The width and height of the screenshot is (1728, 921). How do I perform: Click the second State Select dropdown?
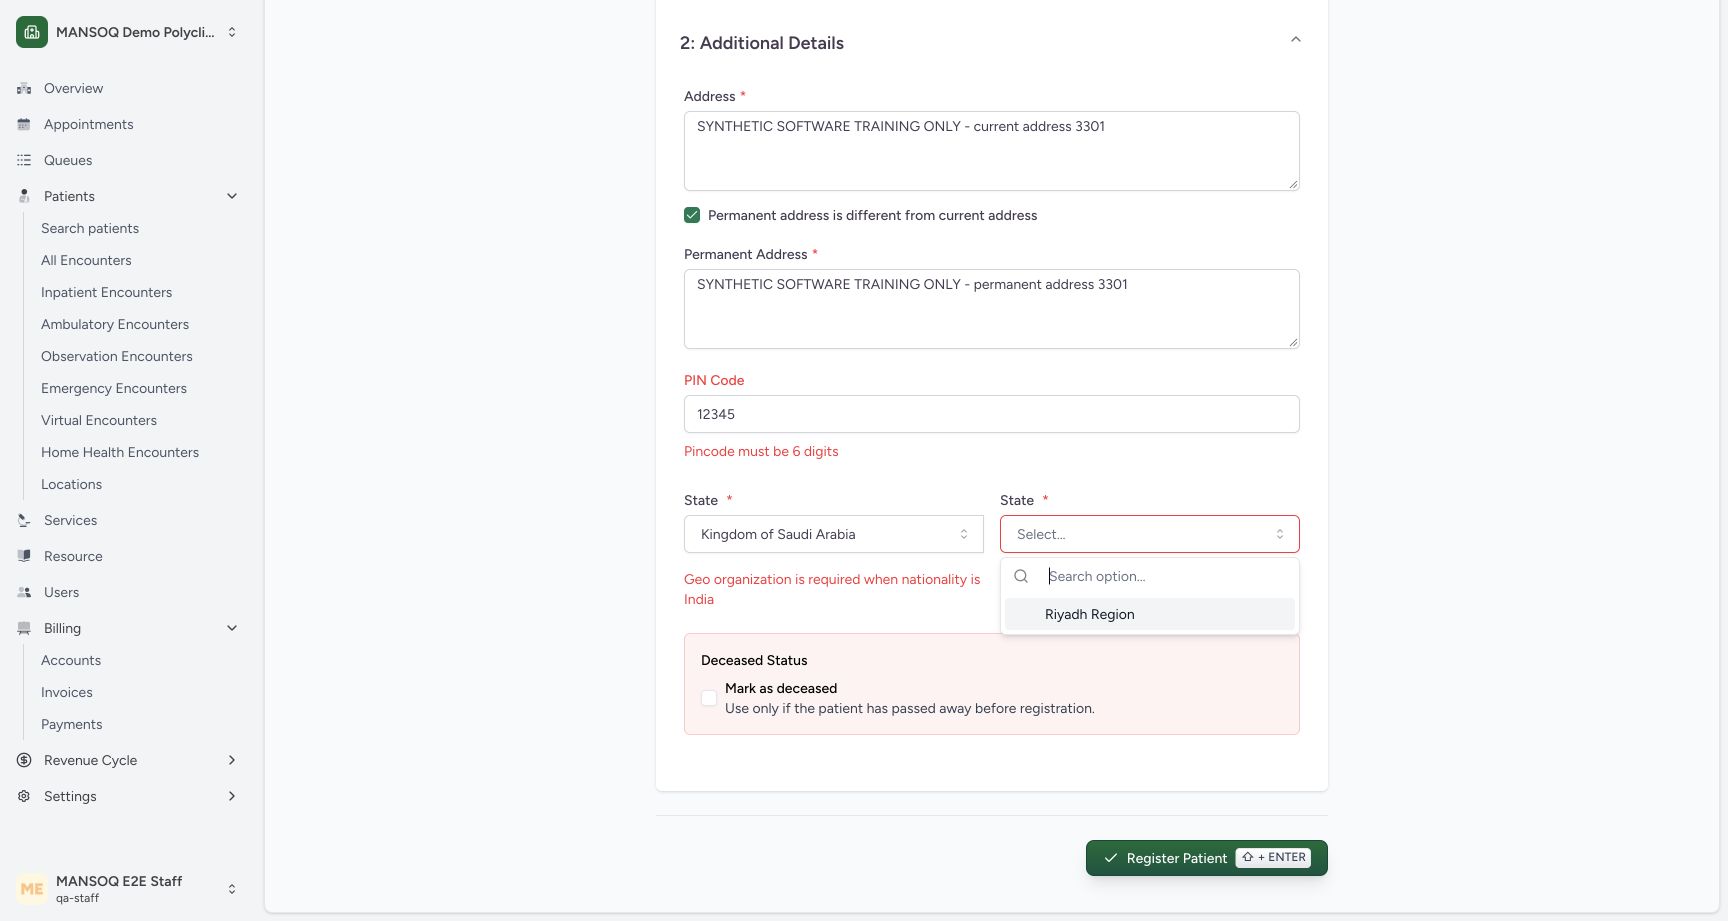click(1150, 534)
